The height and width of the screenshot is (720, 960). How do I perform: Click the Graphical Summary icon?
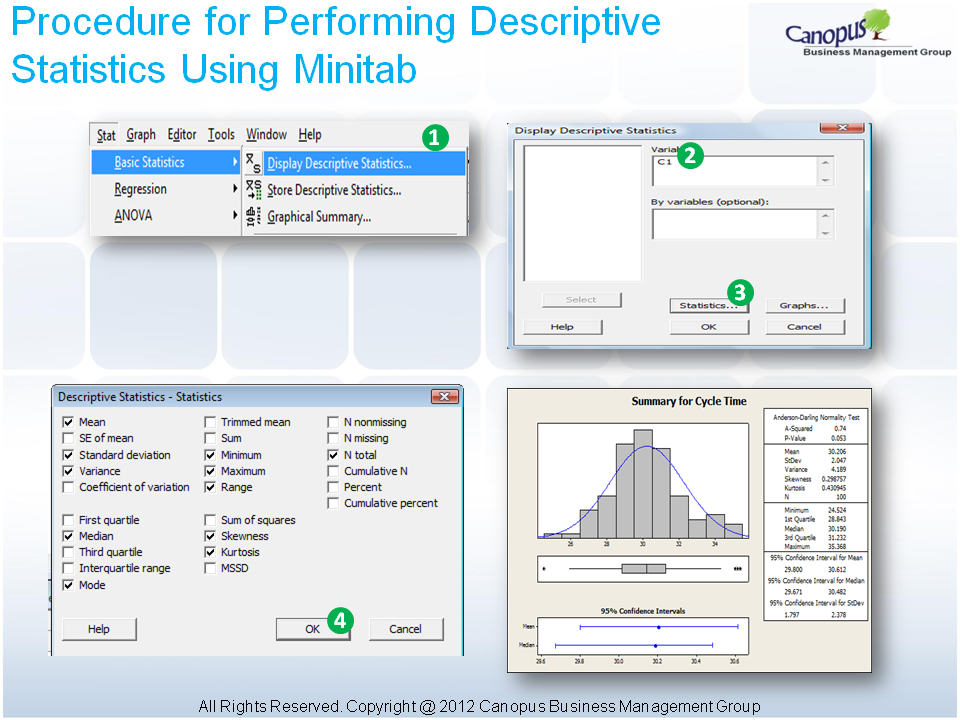253,217
